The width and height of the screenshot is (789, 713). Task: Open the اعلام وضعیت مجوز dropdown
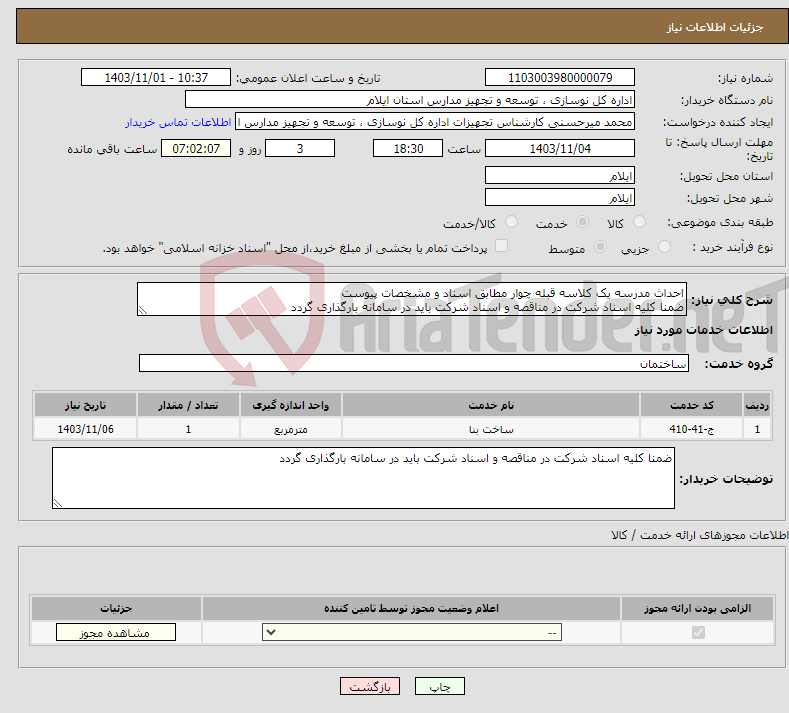[x=412, y=632]
